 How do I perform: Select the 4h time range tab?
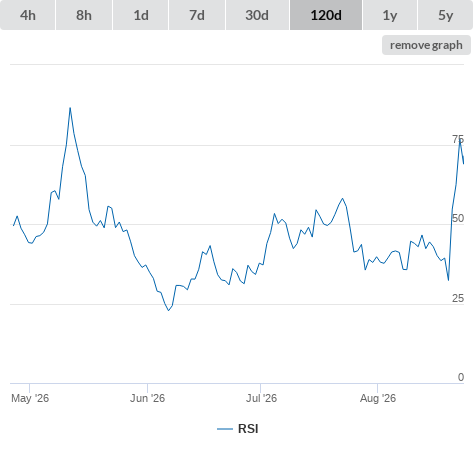click(28, 15)
